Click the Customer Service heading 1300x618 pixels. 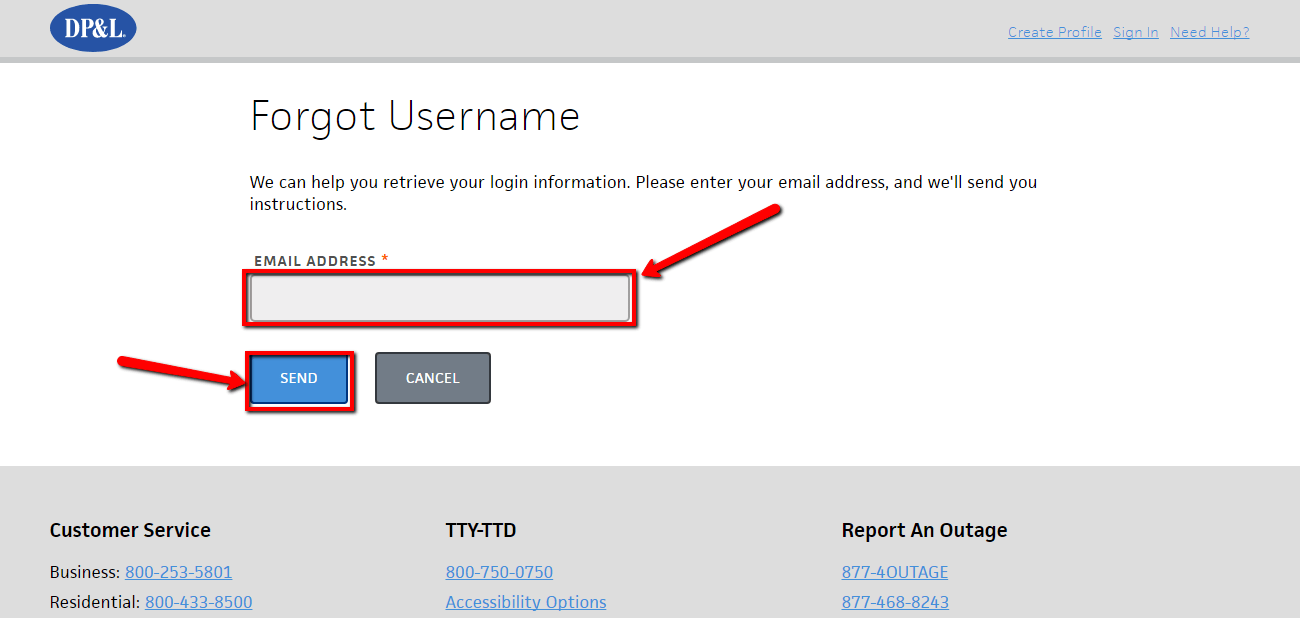(x=130, y=530)
